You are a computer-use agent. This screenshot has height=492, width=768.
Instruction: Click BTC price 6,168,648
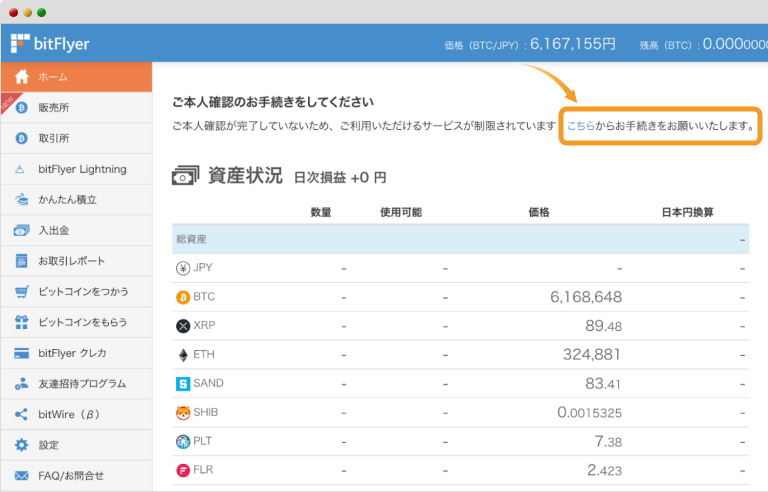(x=586, y=297)
